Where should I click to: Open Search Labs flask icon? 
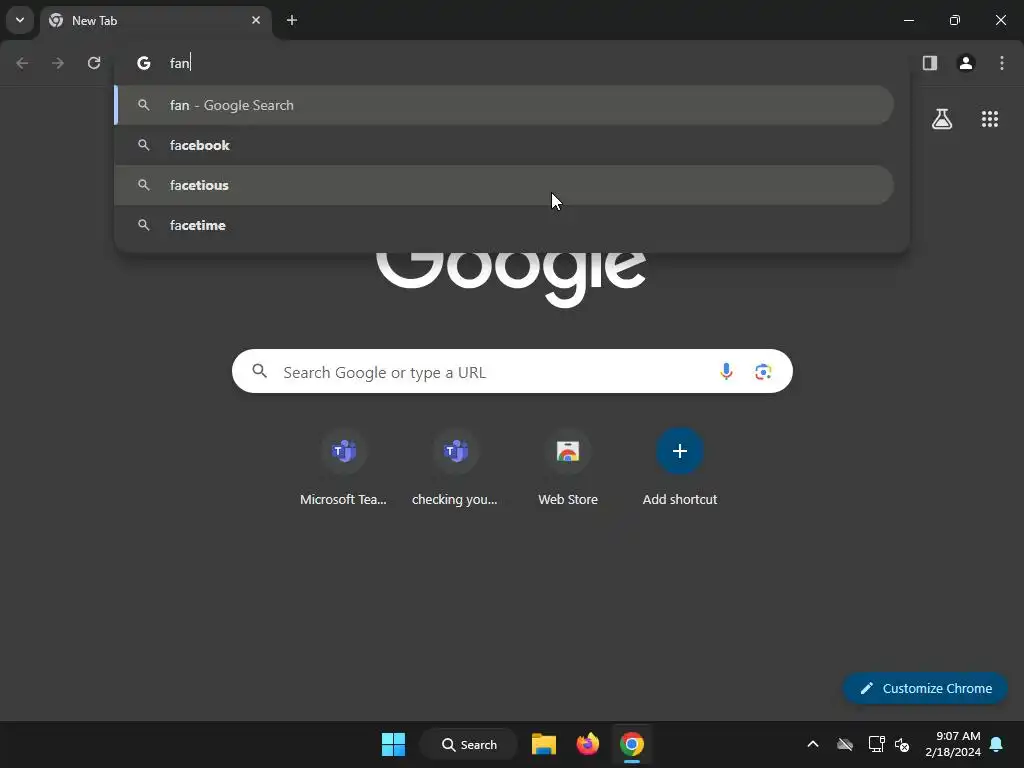click(942, 119)
